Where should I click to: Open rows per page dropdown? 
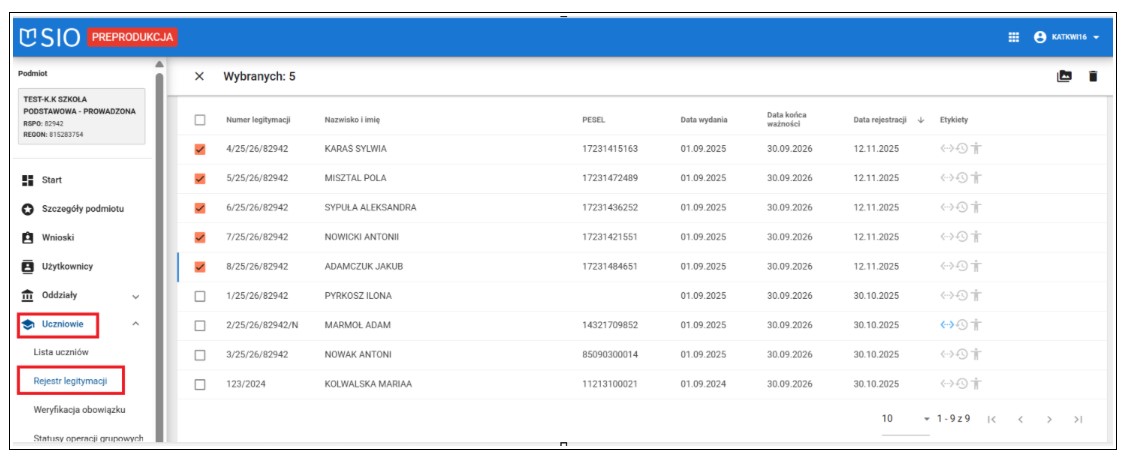(x=925, y=419)
